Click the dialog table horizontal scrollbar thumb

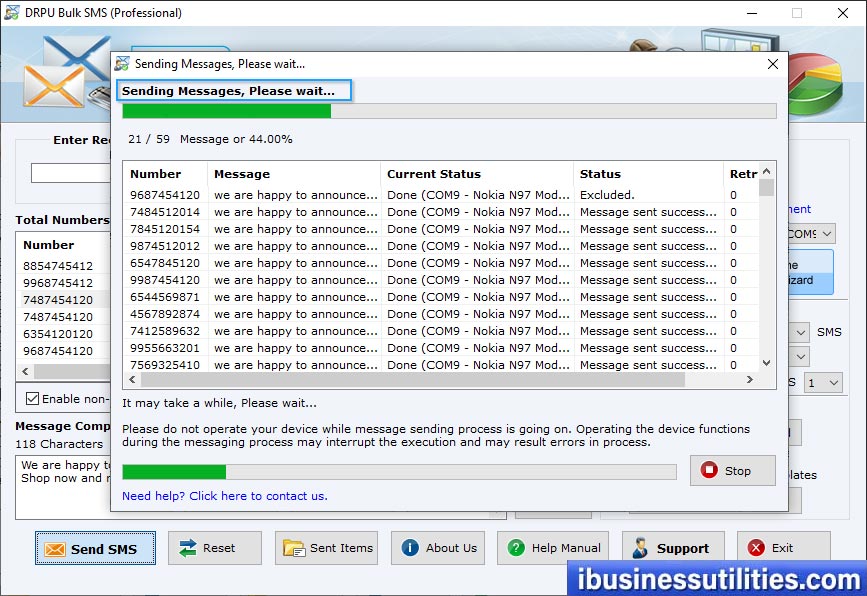[412, 379]
